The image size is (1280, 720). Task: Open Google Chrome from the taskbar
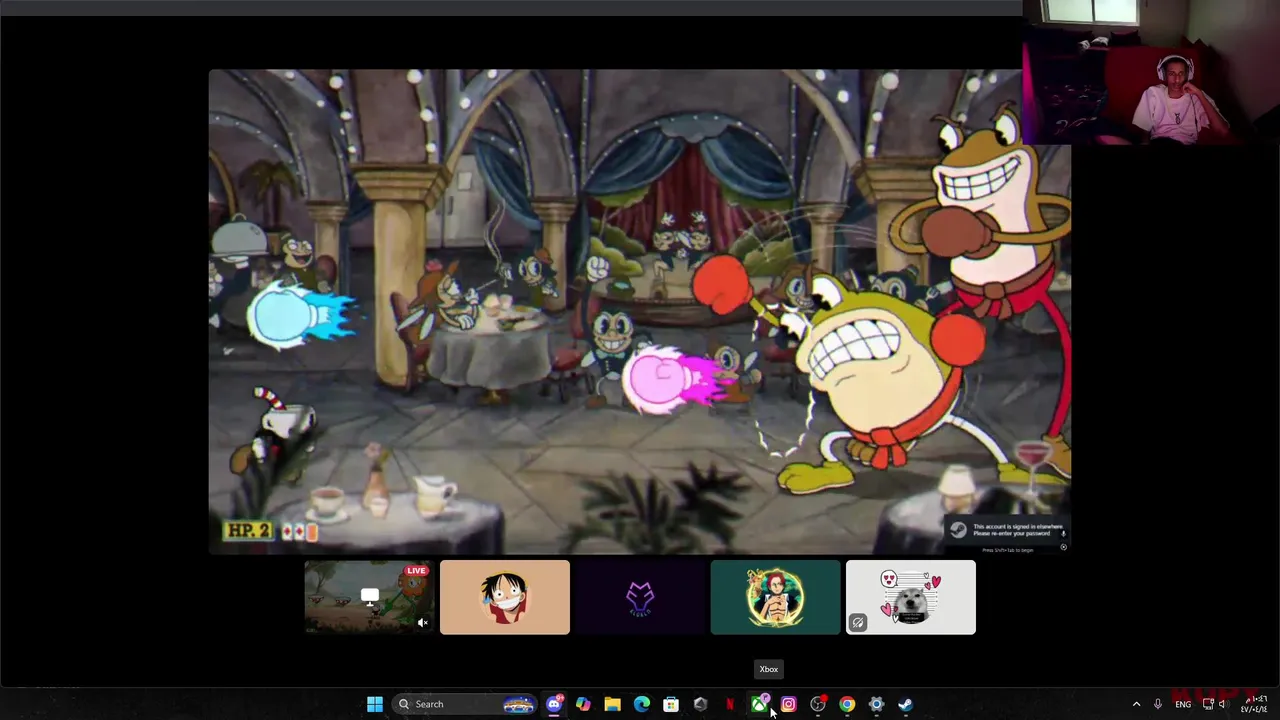[x=847, y=704]
